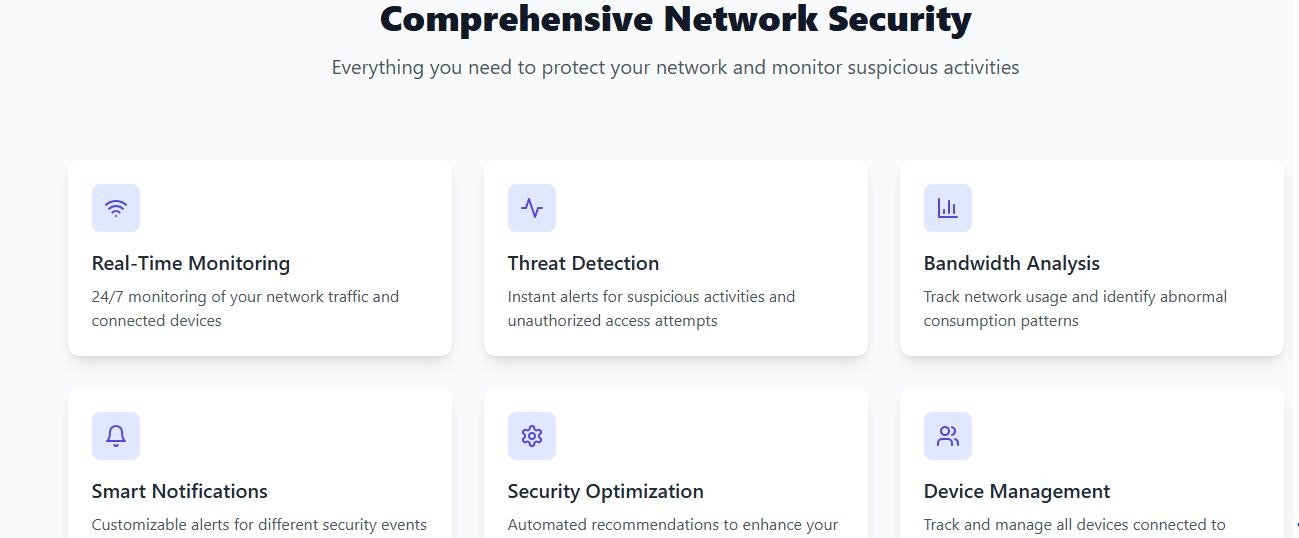This screenshot has width=1299, height=538.
Task: Click the Device Management heading
Action: [1017, 491]
